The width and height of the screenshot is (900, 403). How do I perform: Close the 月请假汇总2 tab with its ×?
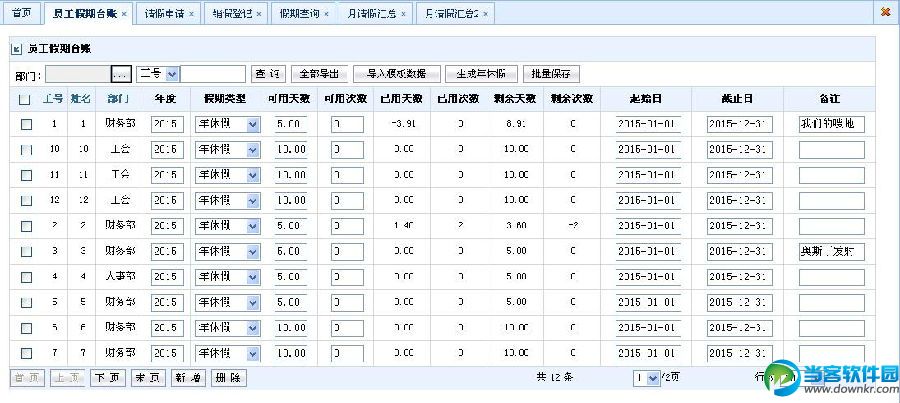coord(486,13)
